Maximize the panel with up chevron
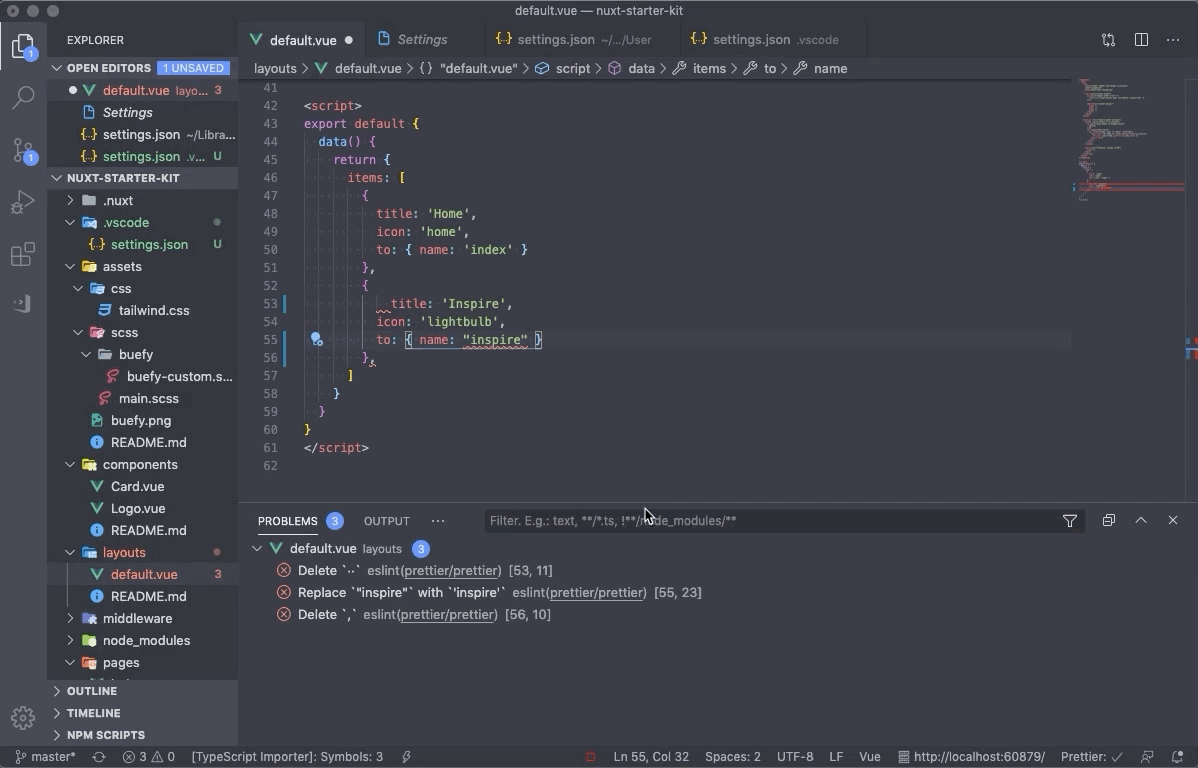1198x768 pixels. click(1141, 520)
